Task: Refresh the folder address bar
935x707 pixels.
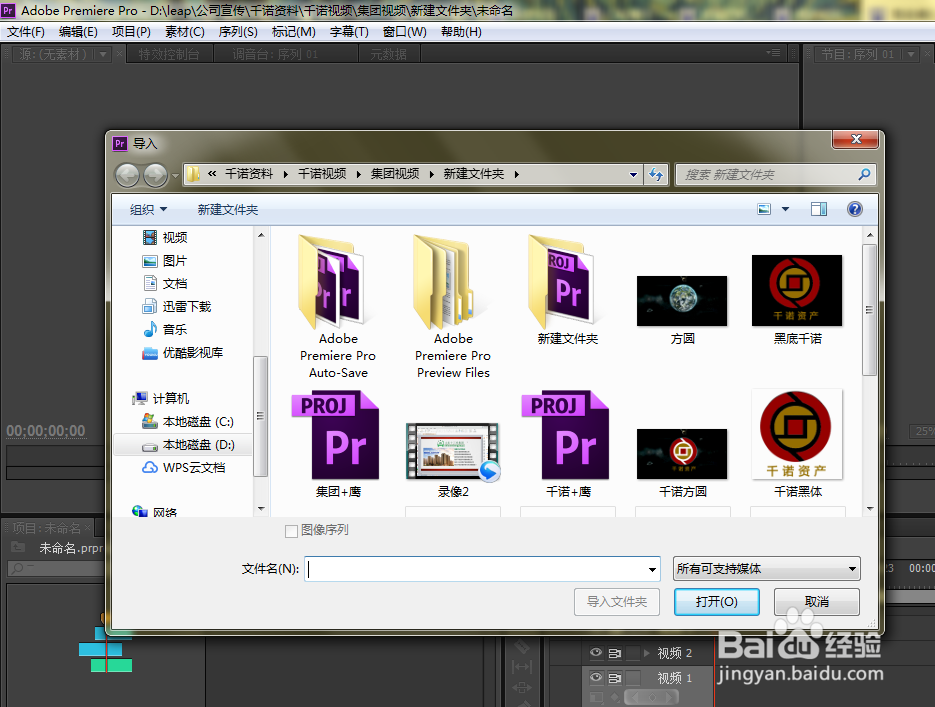Action: pyautogui.click(x=656, y=175)
